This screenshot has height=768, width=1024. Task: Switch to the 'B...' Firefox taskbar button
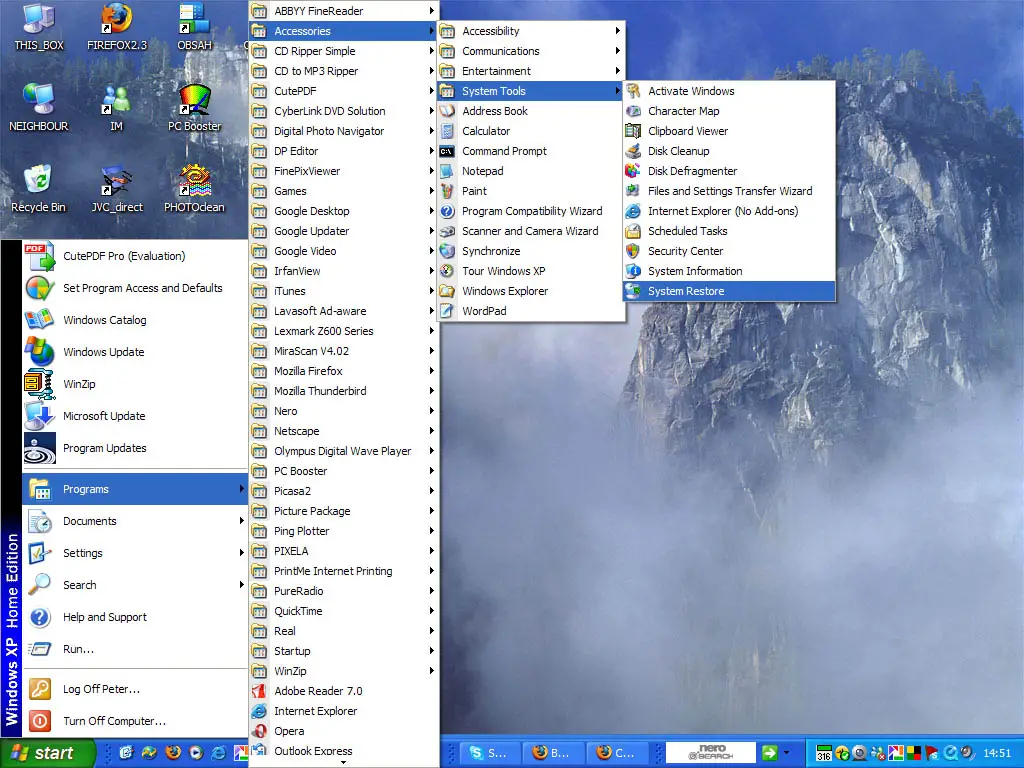pyautogui.click(x=552, y=753)
